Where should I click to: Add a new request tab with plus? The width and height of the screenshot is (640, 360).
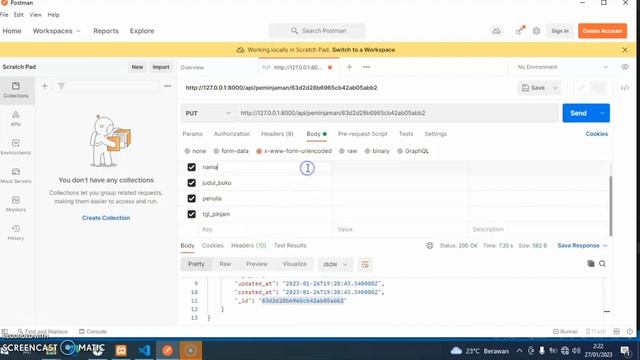point(349,67)
